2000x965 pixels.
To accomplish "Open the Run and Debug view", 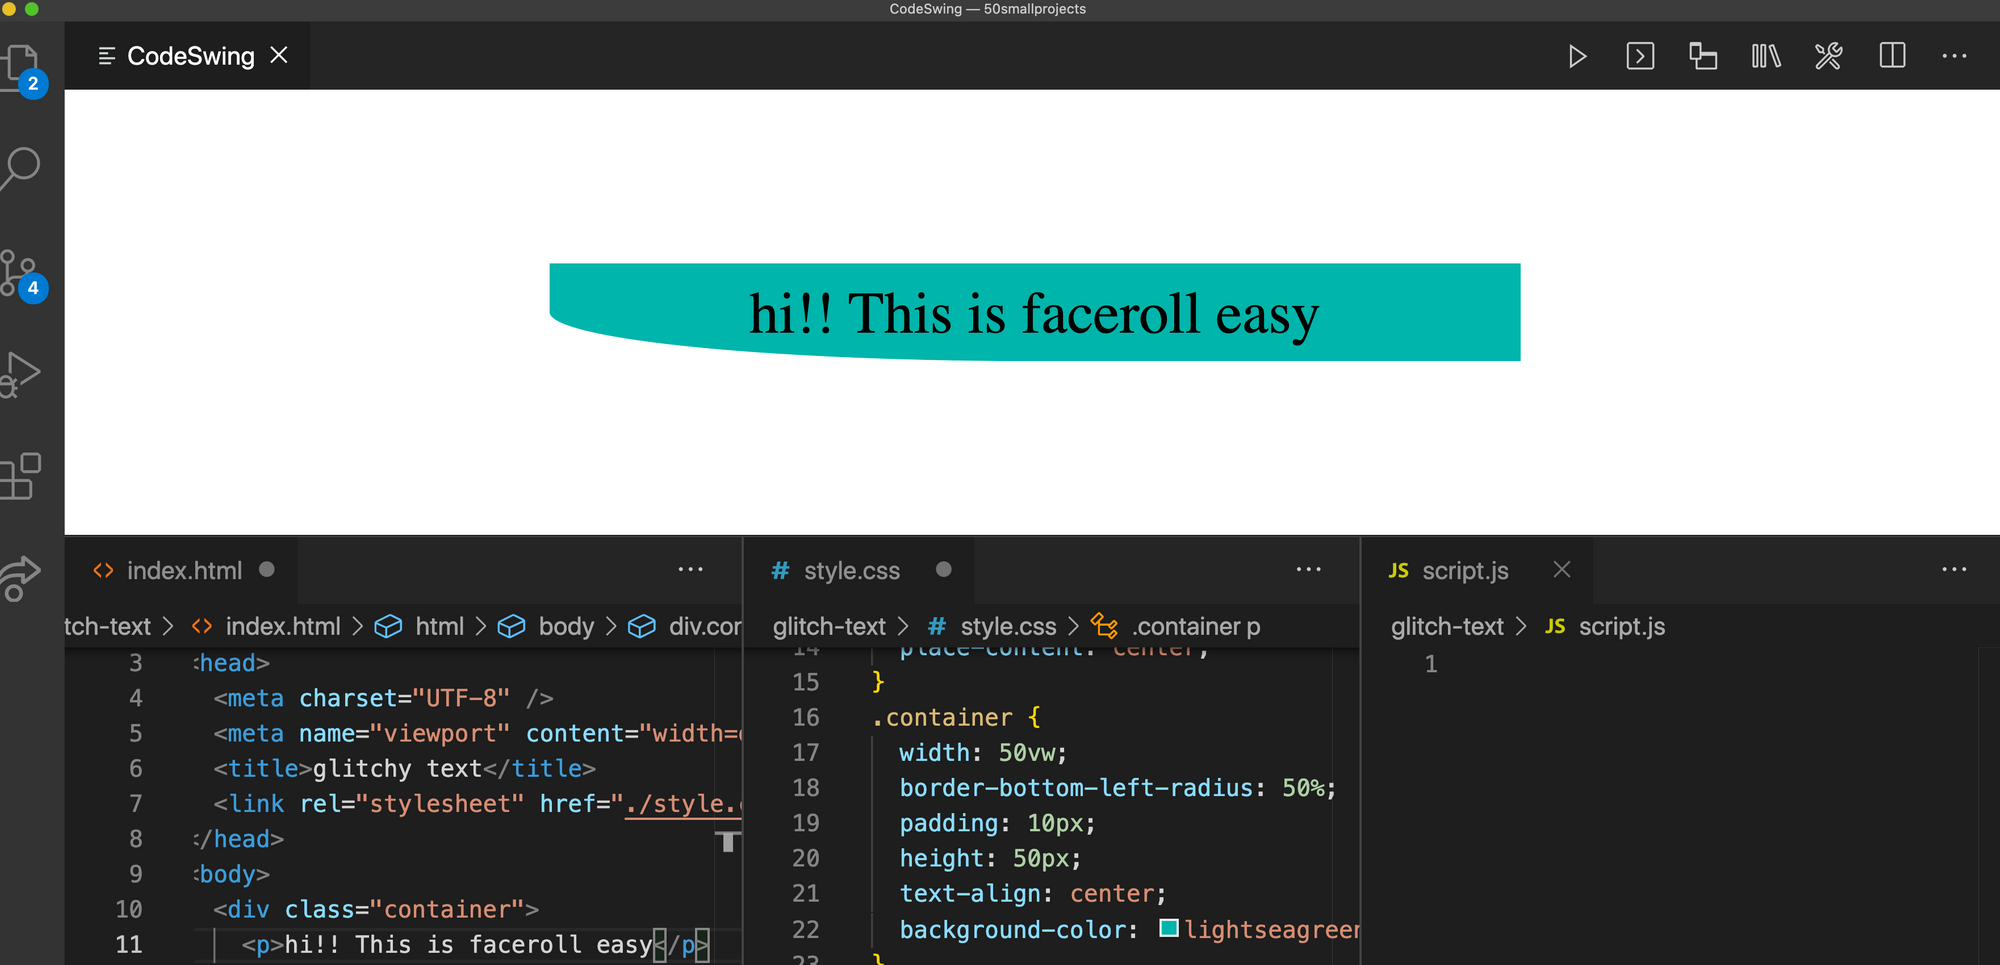I will (x=22, y=375).
